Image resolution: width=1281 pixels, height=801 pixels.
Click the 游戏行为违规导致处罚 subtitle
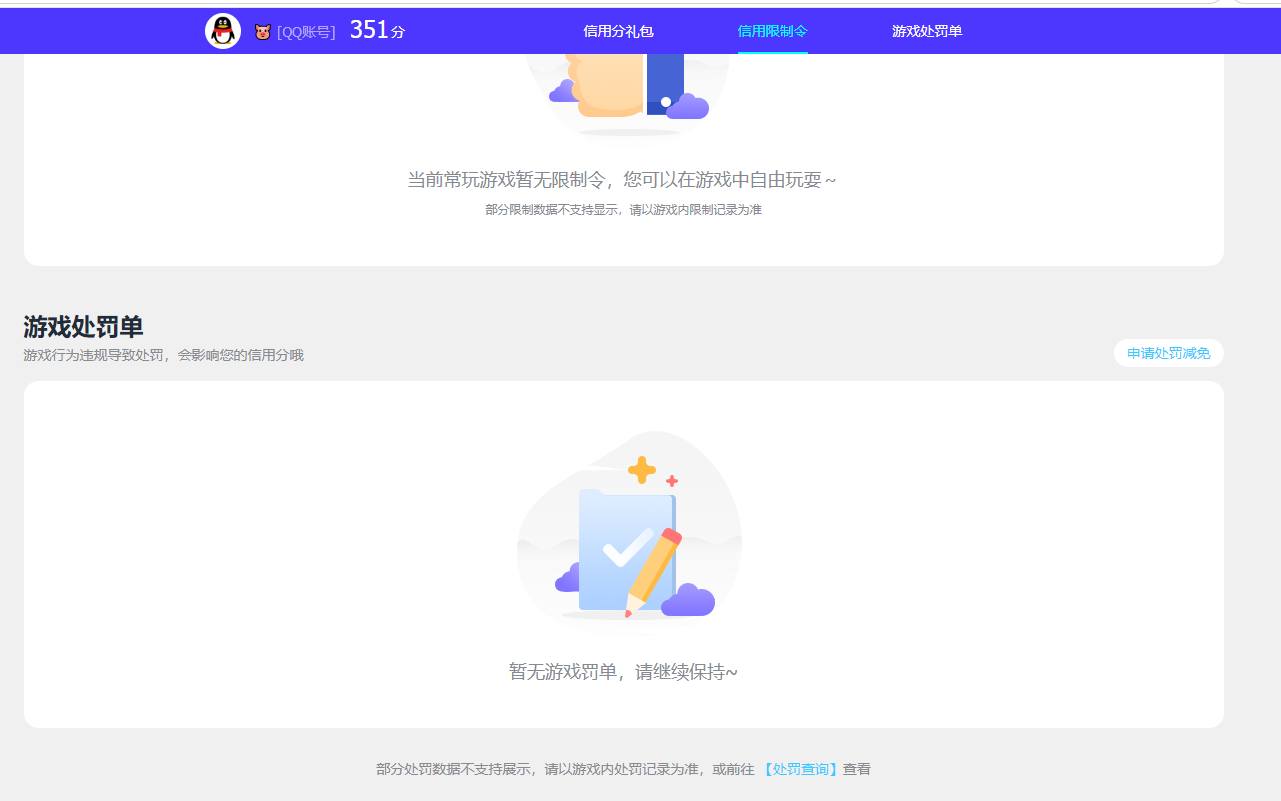[163, 355]
